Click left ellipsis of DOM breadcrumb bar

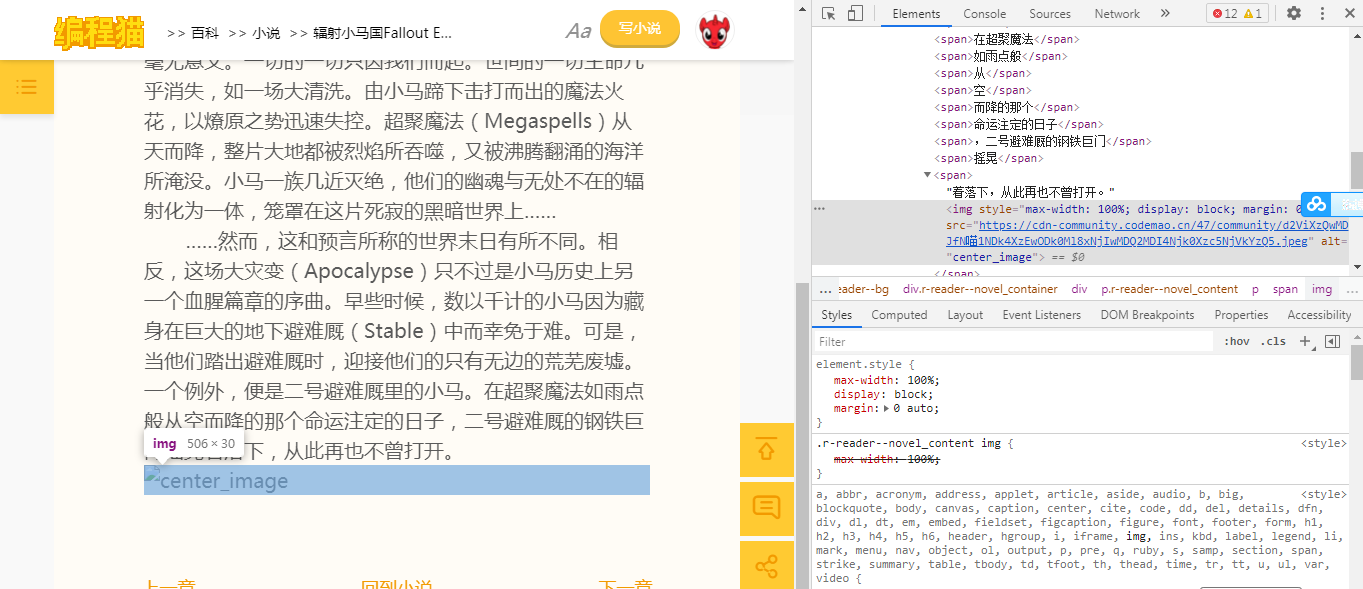click(825, 289)
